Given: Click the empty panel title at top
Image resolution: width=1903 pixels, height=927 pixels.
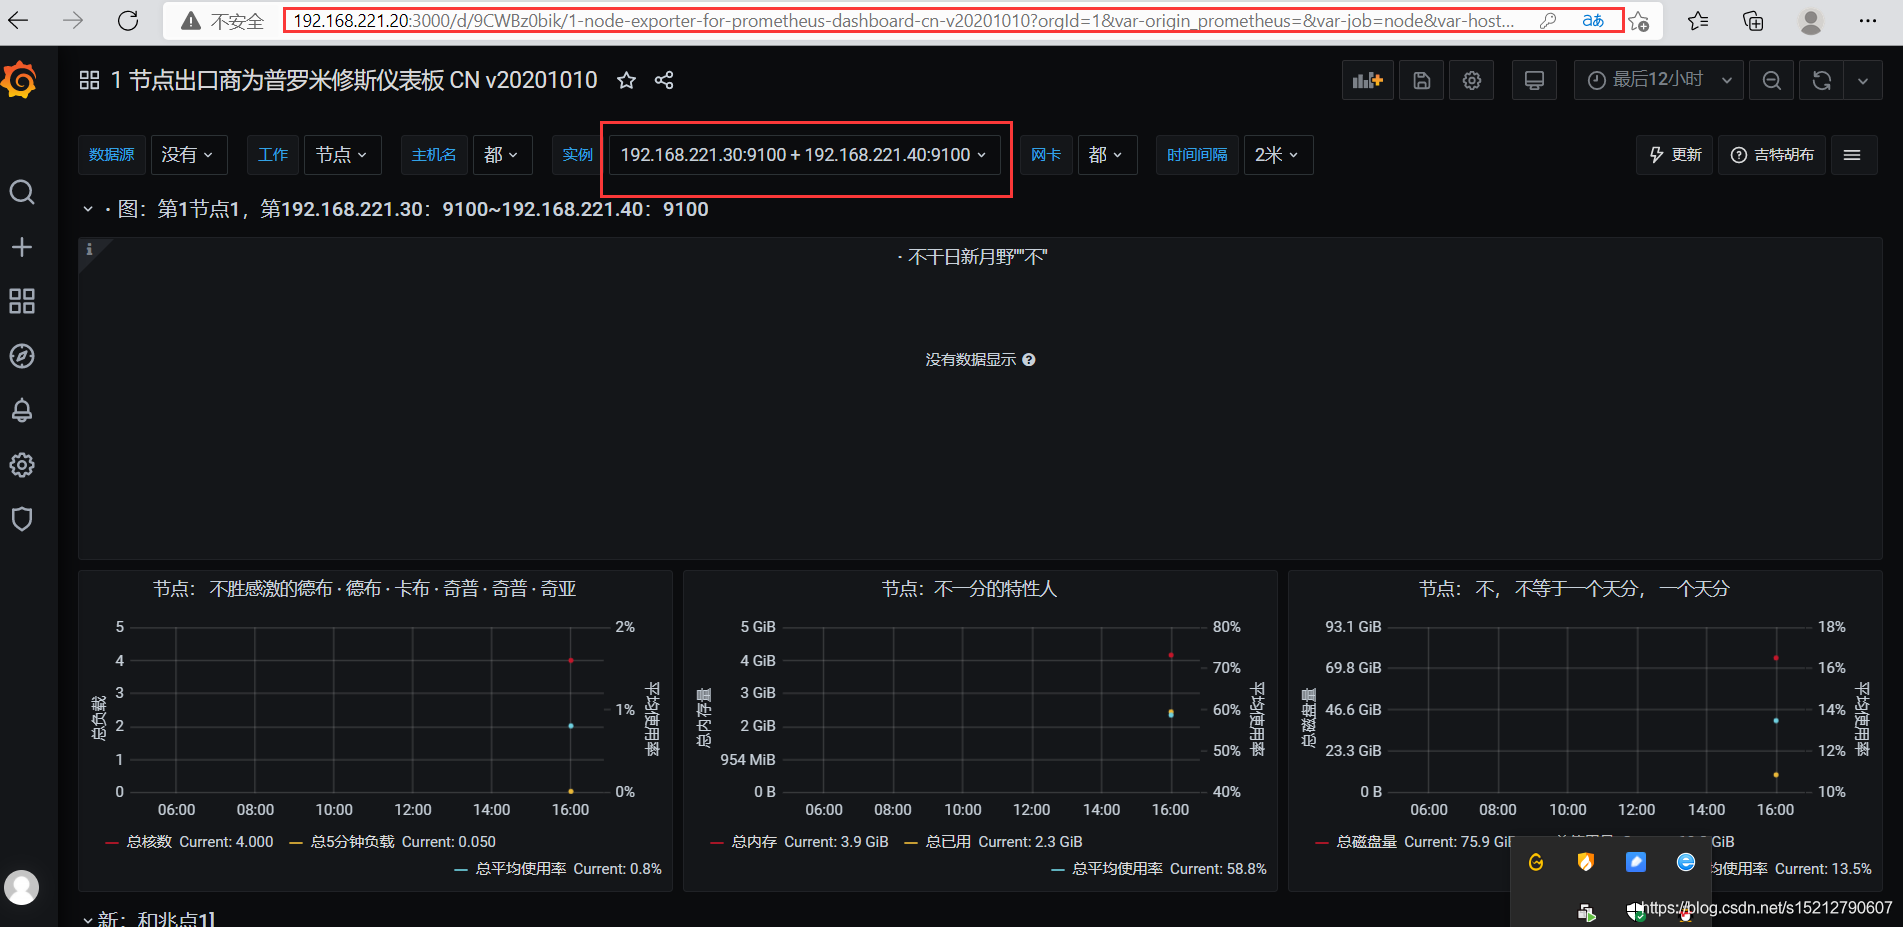Looking at the screenshot, I should click(973, 257).
